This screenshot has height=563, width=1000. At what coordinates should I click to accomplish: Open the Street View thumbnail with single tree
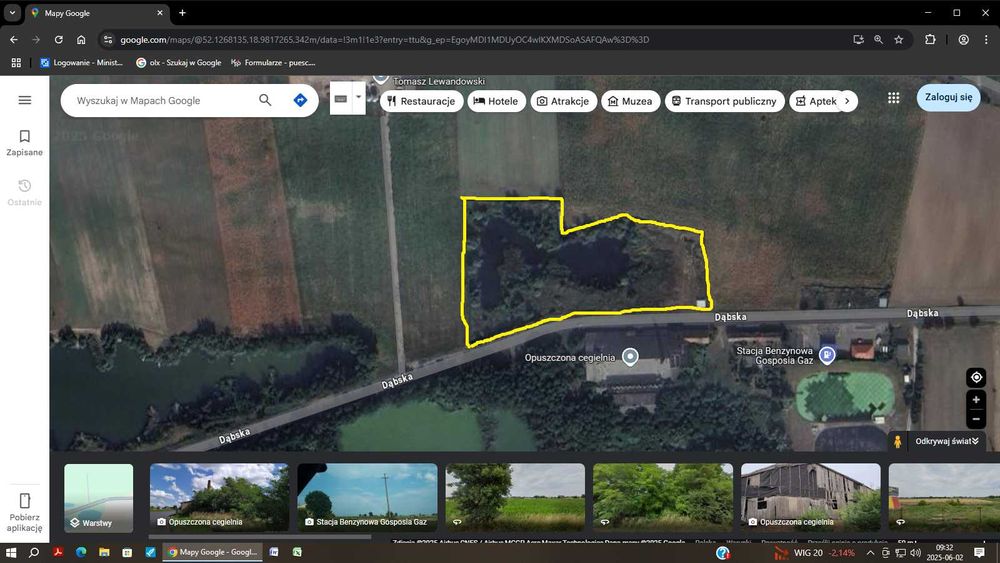click(515, 497)
